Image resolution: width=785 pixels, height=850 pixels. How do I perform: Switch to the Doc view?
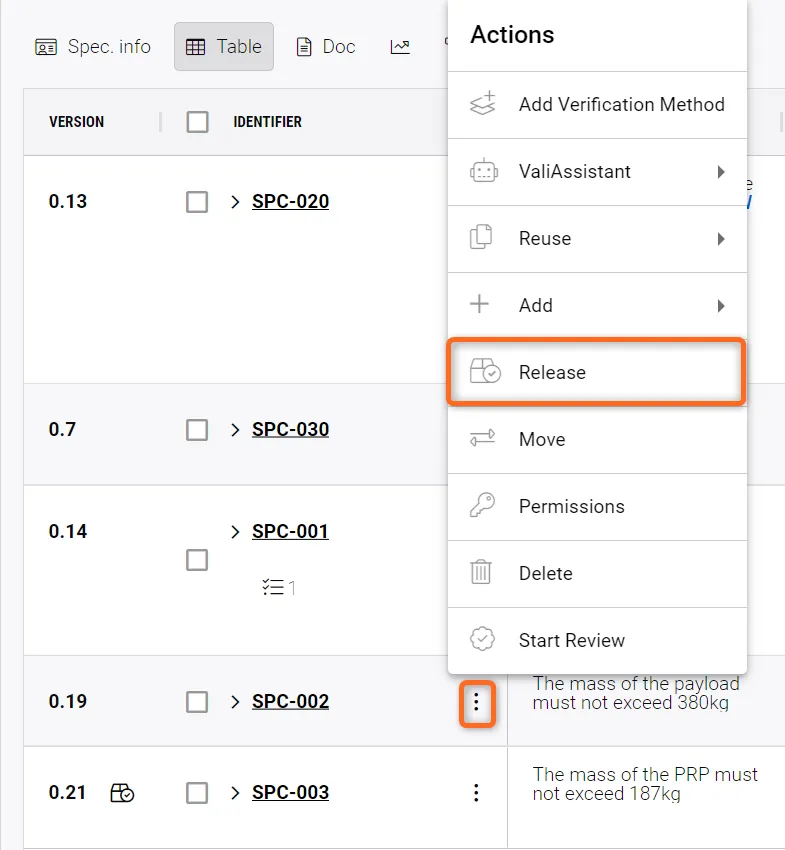(x=326, y=47)
